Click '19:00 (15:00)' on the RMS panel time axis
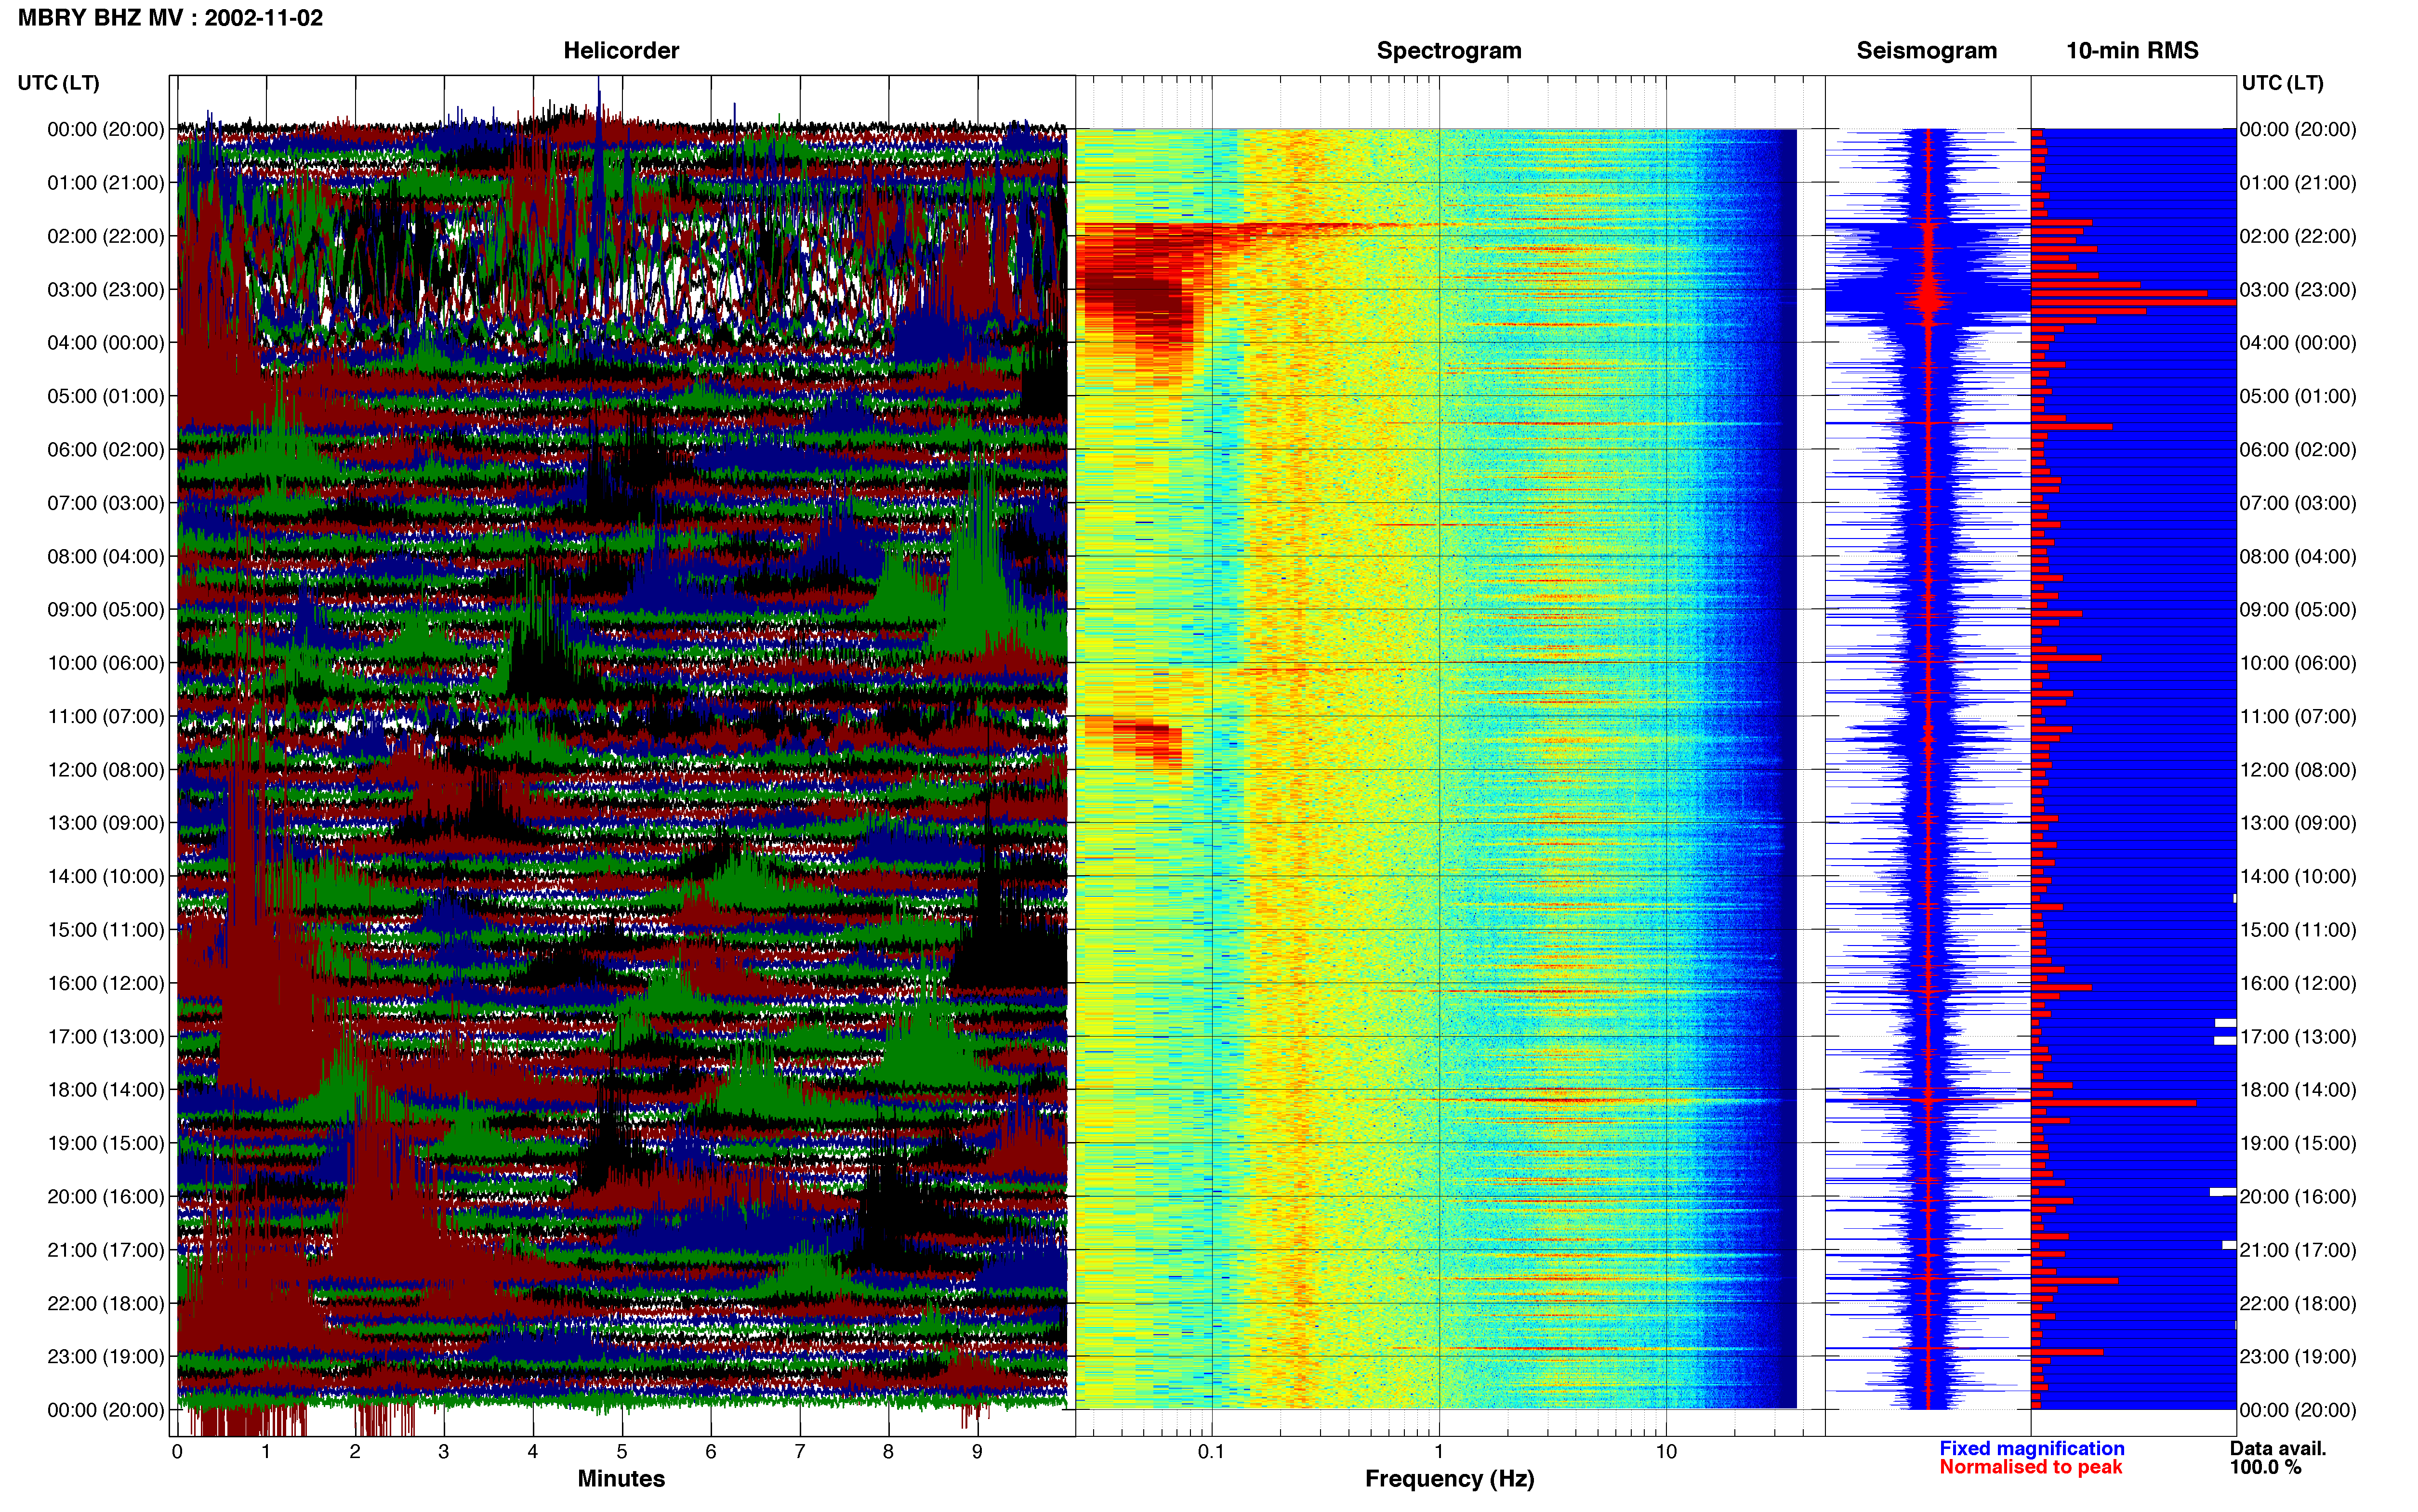Screen dimensions: 2418x1512 2298,1143
